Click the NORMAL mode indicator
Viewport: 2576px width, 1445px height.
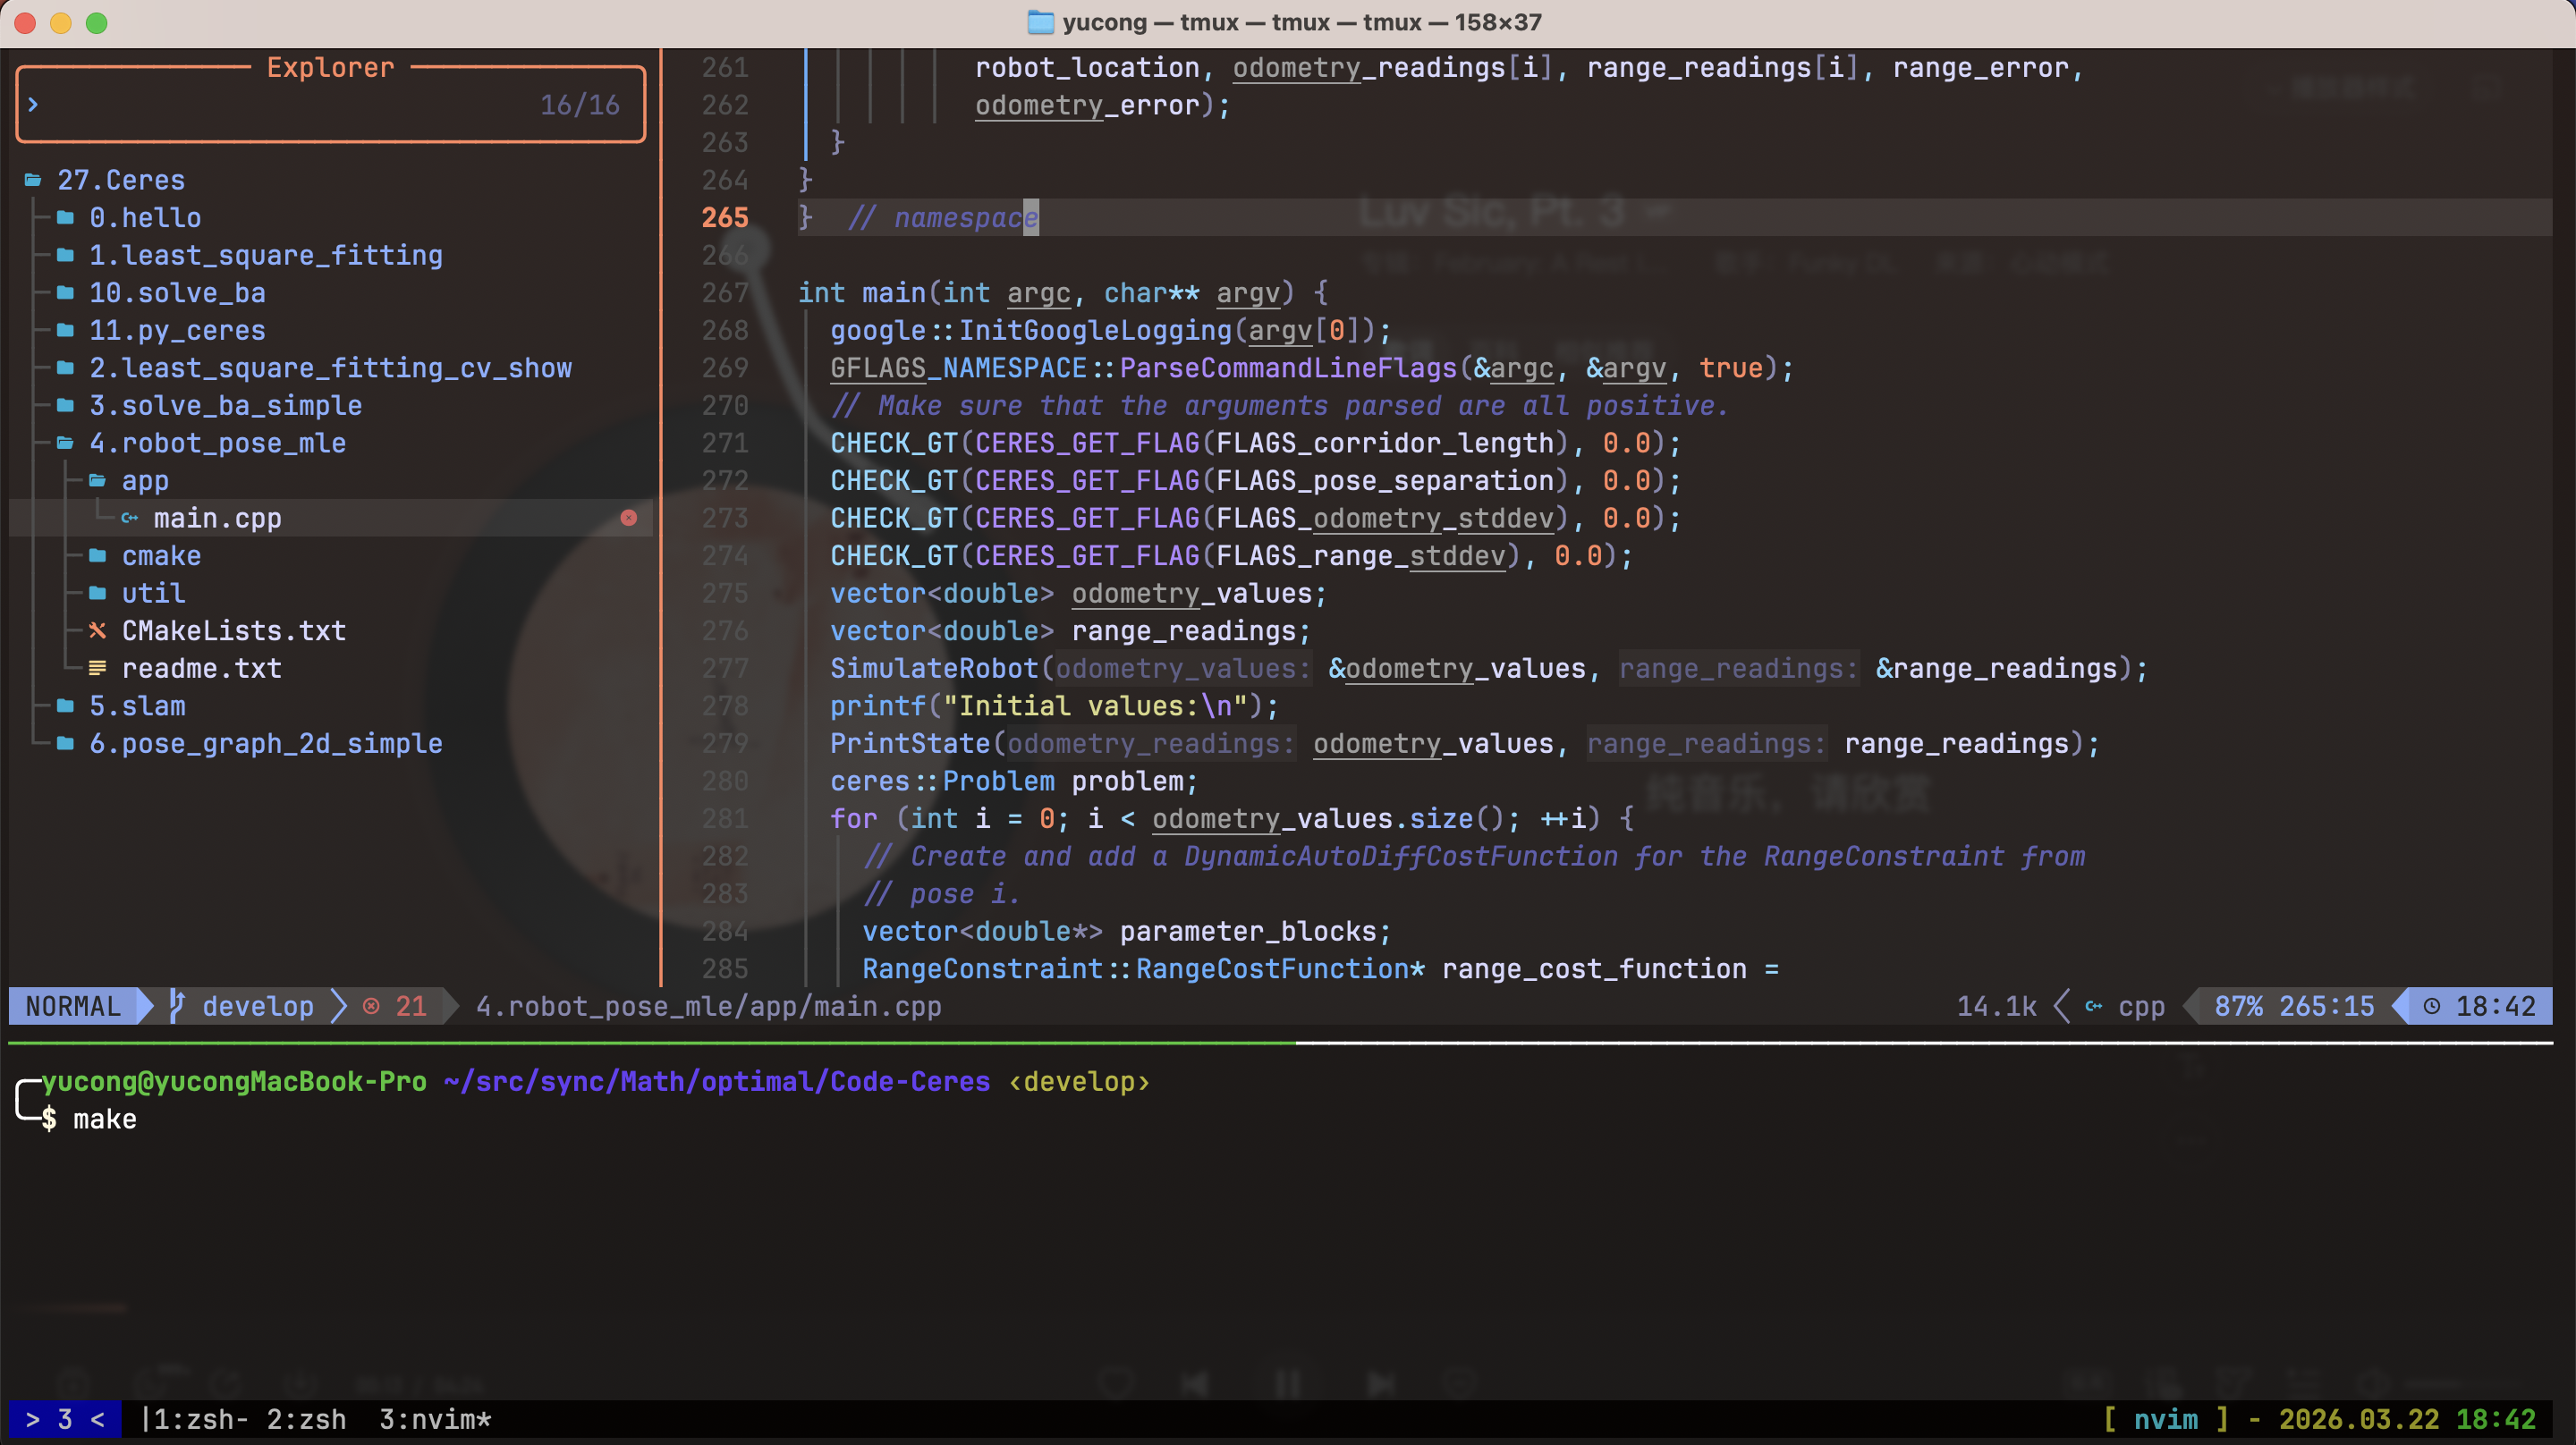pyautogui.click(x=73, y=1006)
